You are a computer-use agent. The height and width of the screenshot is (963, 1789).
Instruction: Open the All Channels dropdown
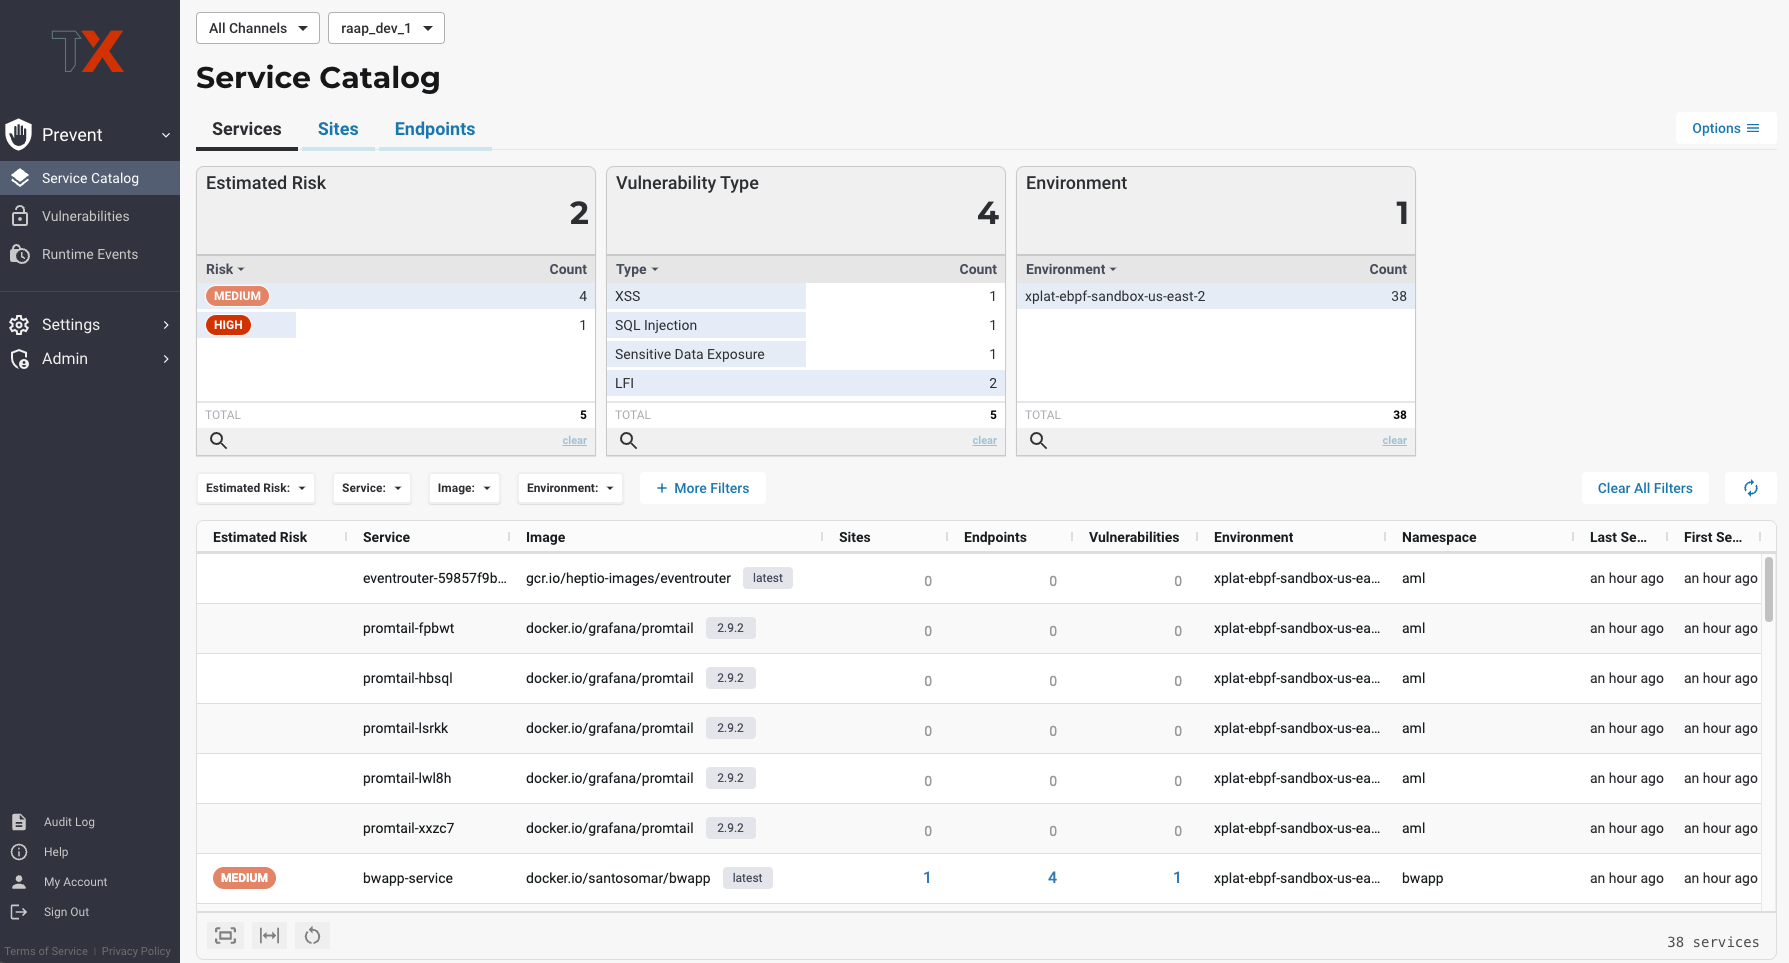point(258,28)
